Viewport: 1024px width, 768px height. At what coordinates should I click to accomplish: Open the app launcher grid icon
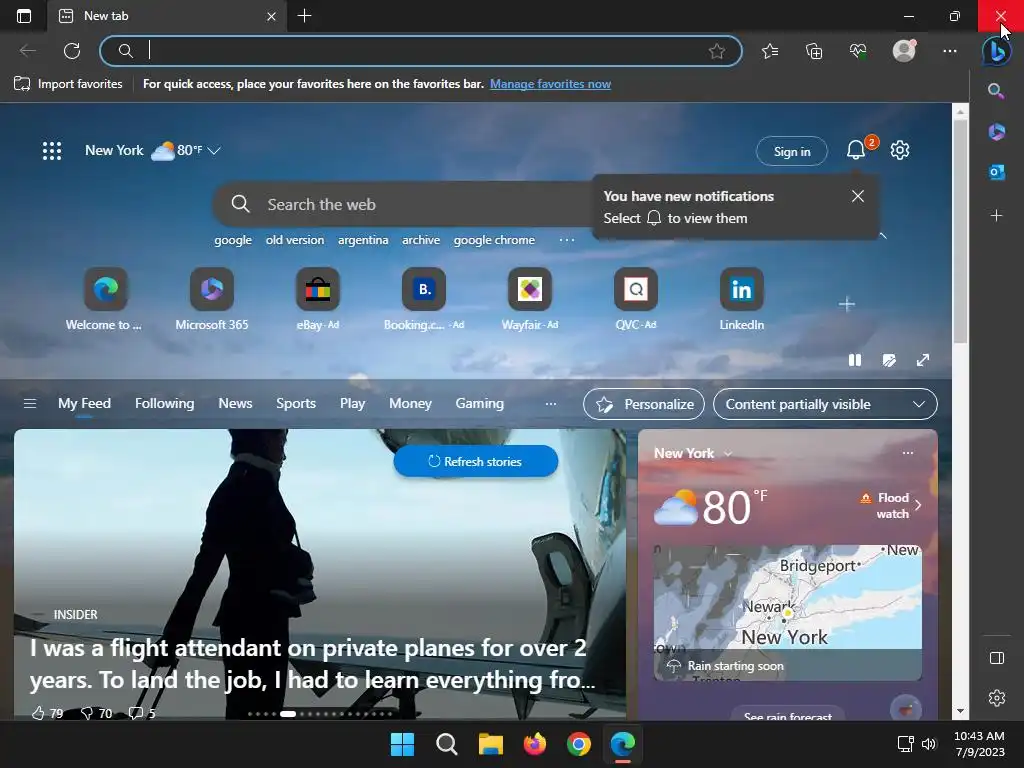pyautogui.click(x=52, y=151)
